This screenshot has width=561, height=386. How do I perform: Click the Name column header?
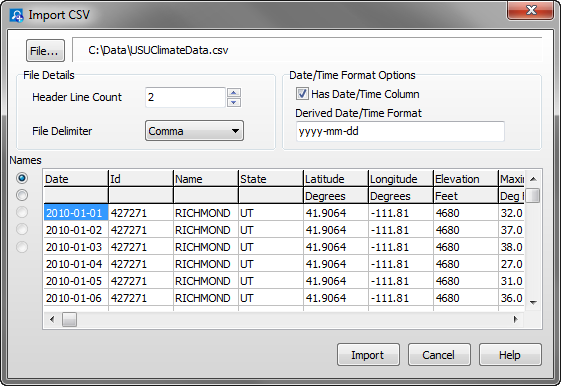tap(206, 179)
